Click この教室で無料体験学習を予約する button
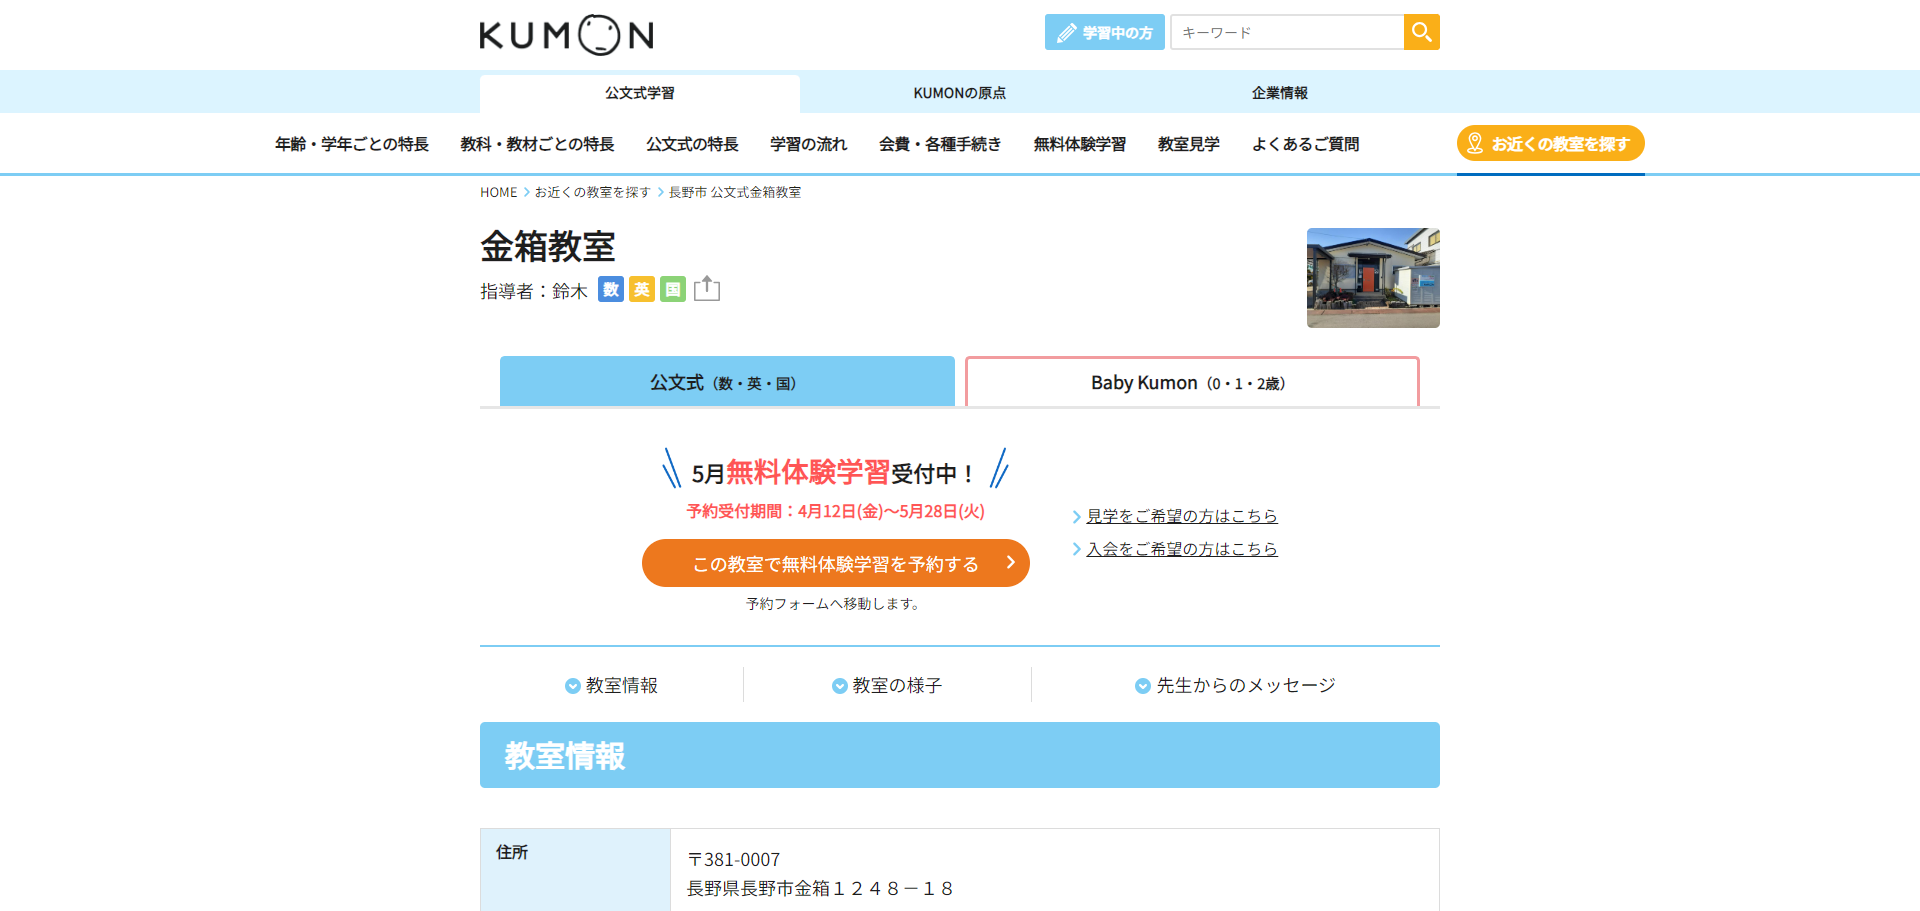 click(835, 562)
